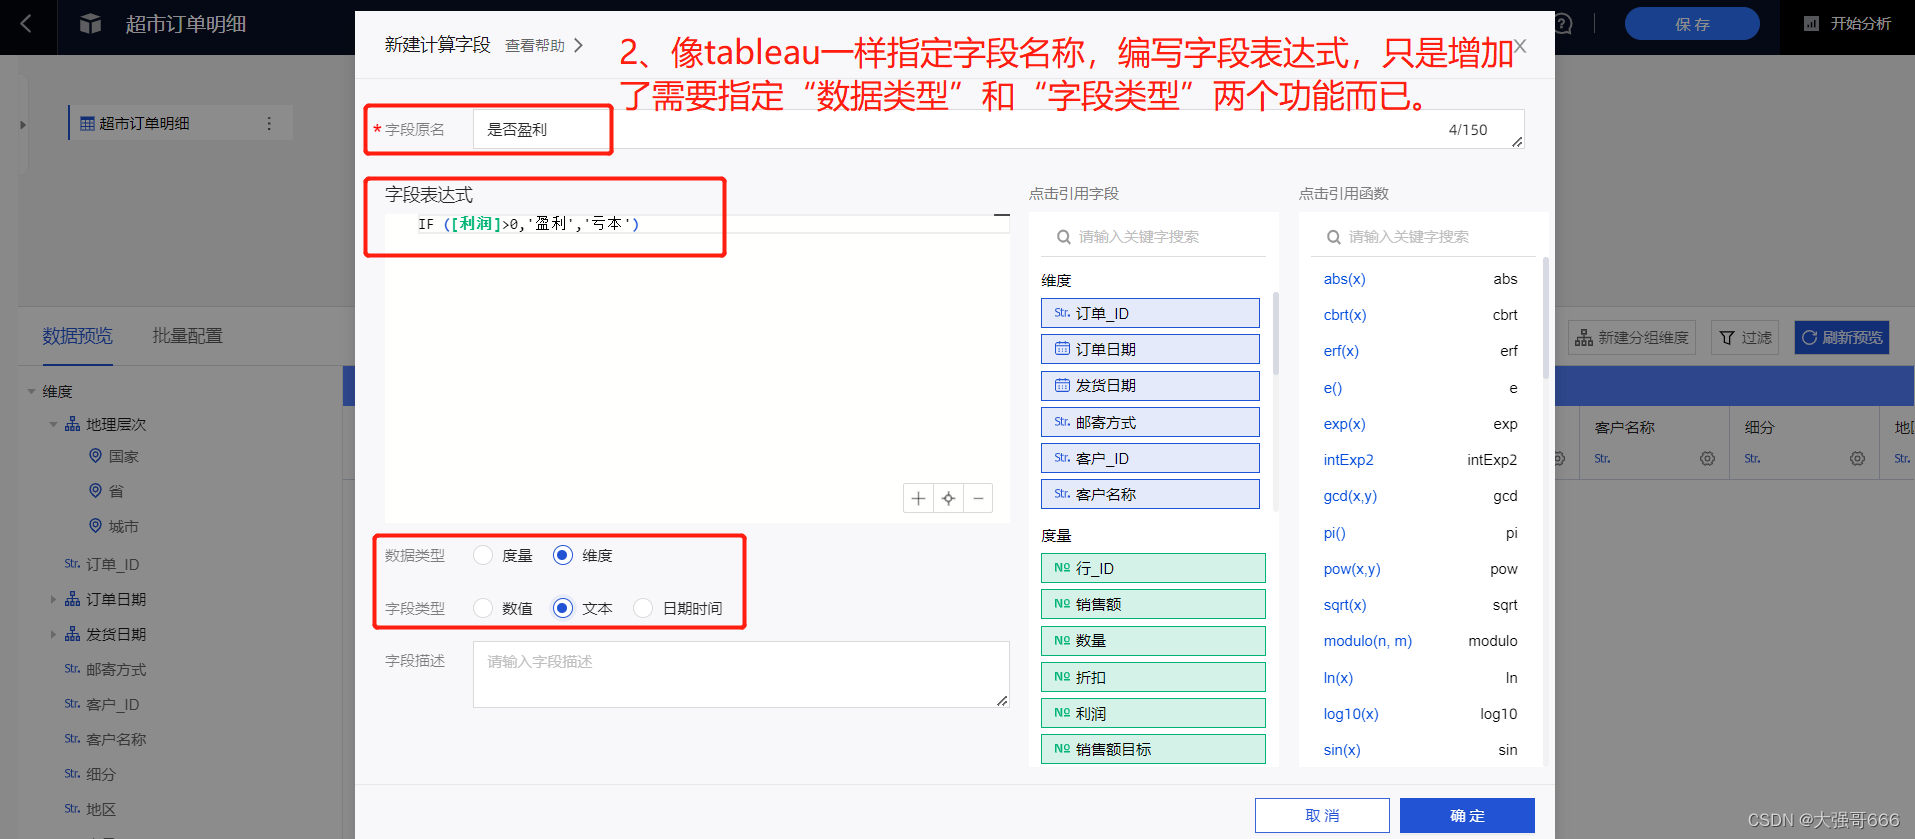Viewport: 1915px width, 839px height.
Task: Select the 日期时间 field type radio
Action: point(643,608)
